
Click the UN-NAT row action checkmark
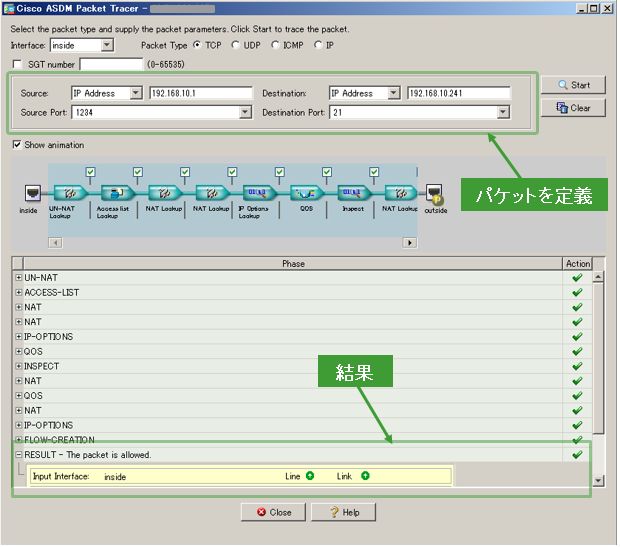pyautogui.click(x=578, y=278)
